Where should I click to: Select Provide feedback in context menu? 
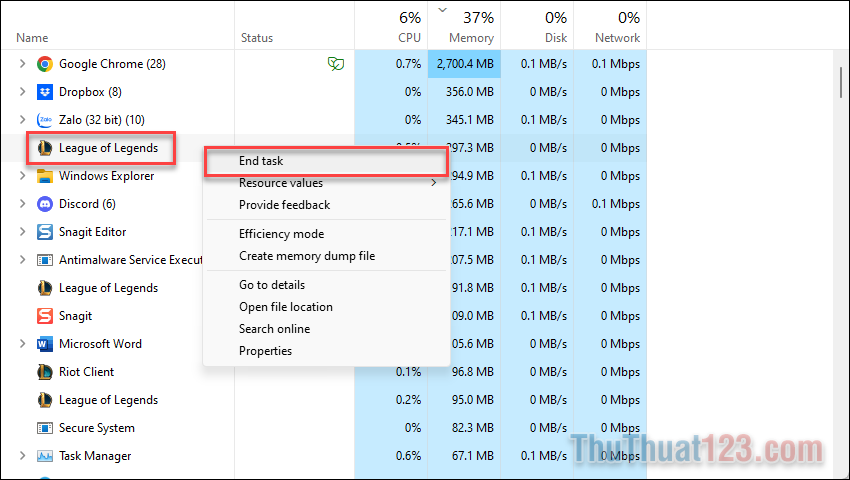(x=326, y=205)
